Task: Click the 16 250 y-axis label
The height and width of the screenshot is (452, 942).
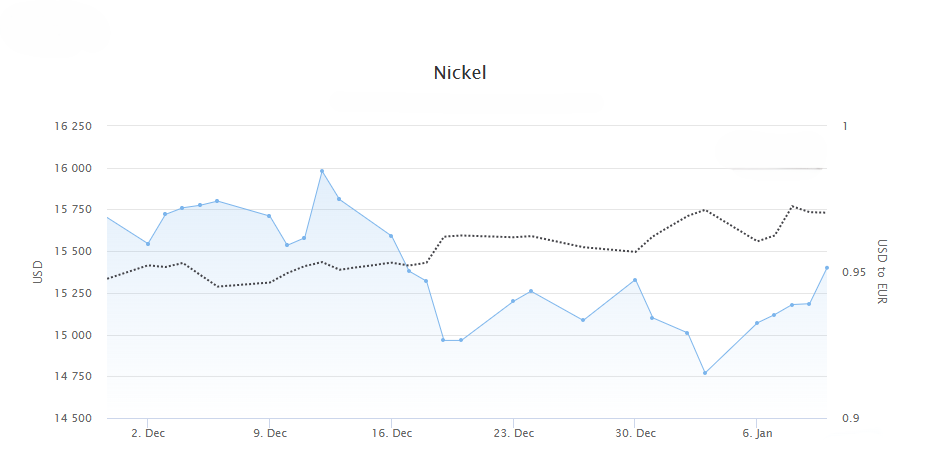Action: coord(73,126)
